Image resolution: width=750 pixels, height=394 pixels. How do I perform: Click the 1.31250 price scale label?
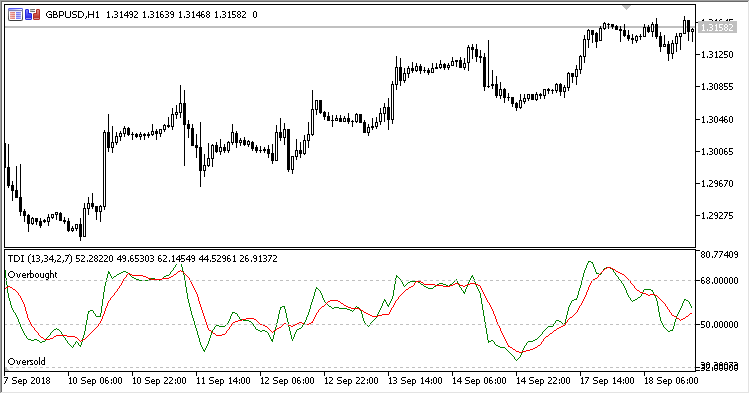coord(717,55)
